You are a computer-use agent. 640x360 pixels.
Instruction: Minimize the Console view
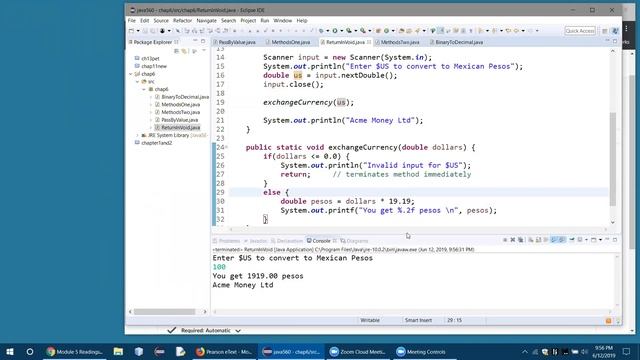pos(607,240)
